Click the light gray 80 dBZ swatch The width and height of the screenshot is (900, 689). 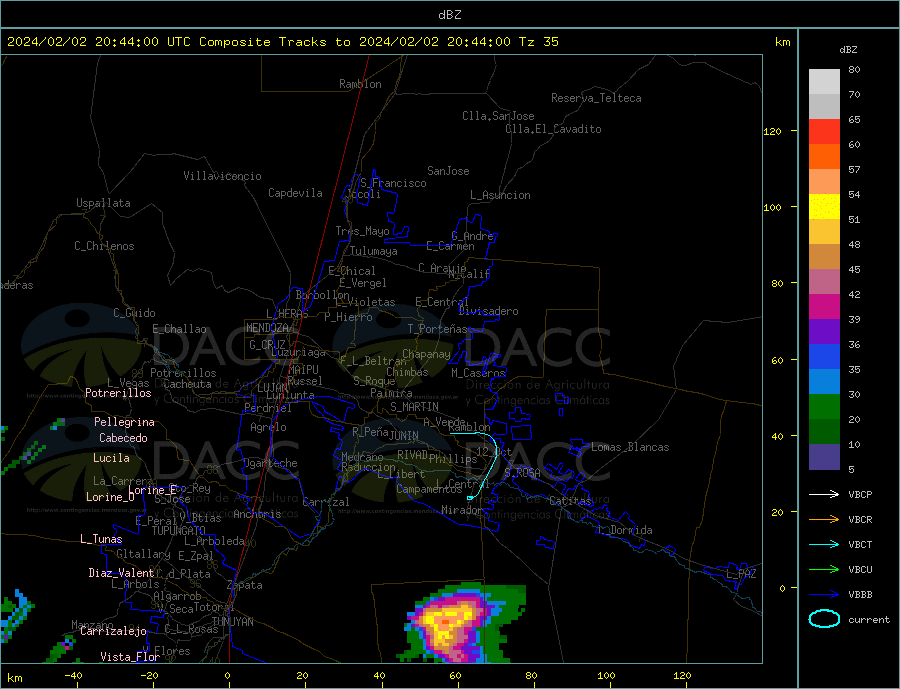coord(824,82)
